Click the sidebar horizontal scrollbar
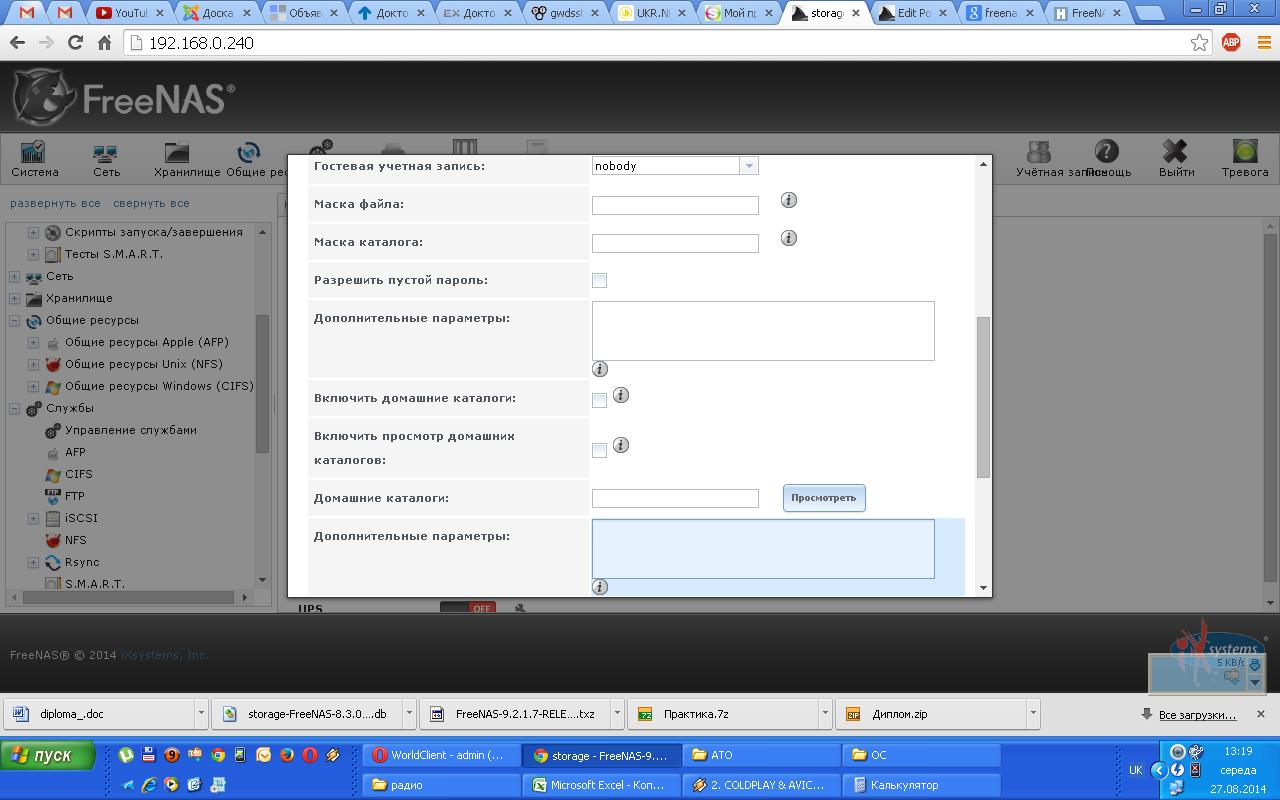The height and width of the screenshot is (800, 1280). point(126,597)
